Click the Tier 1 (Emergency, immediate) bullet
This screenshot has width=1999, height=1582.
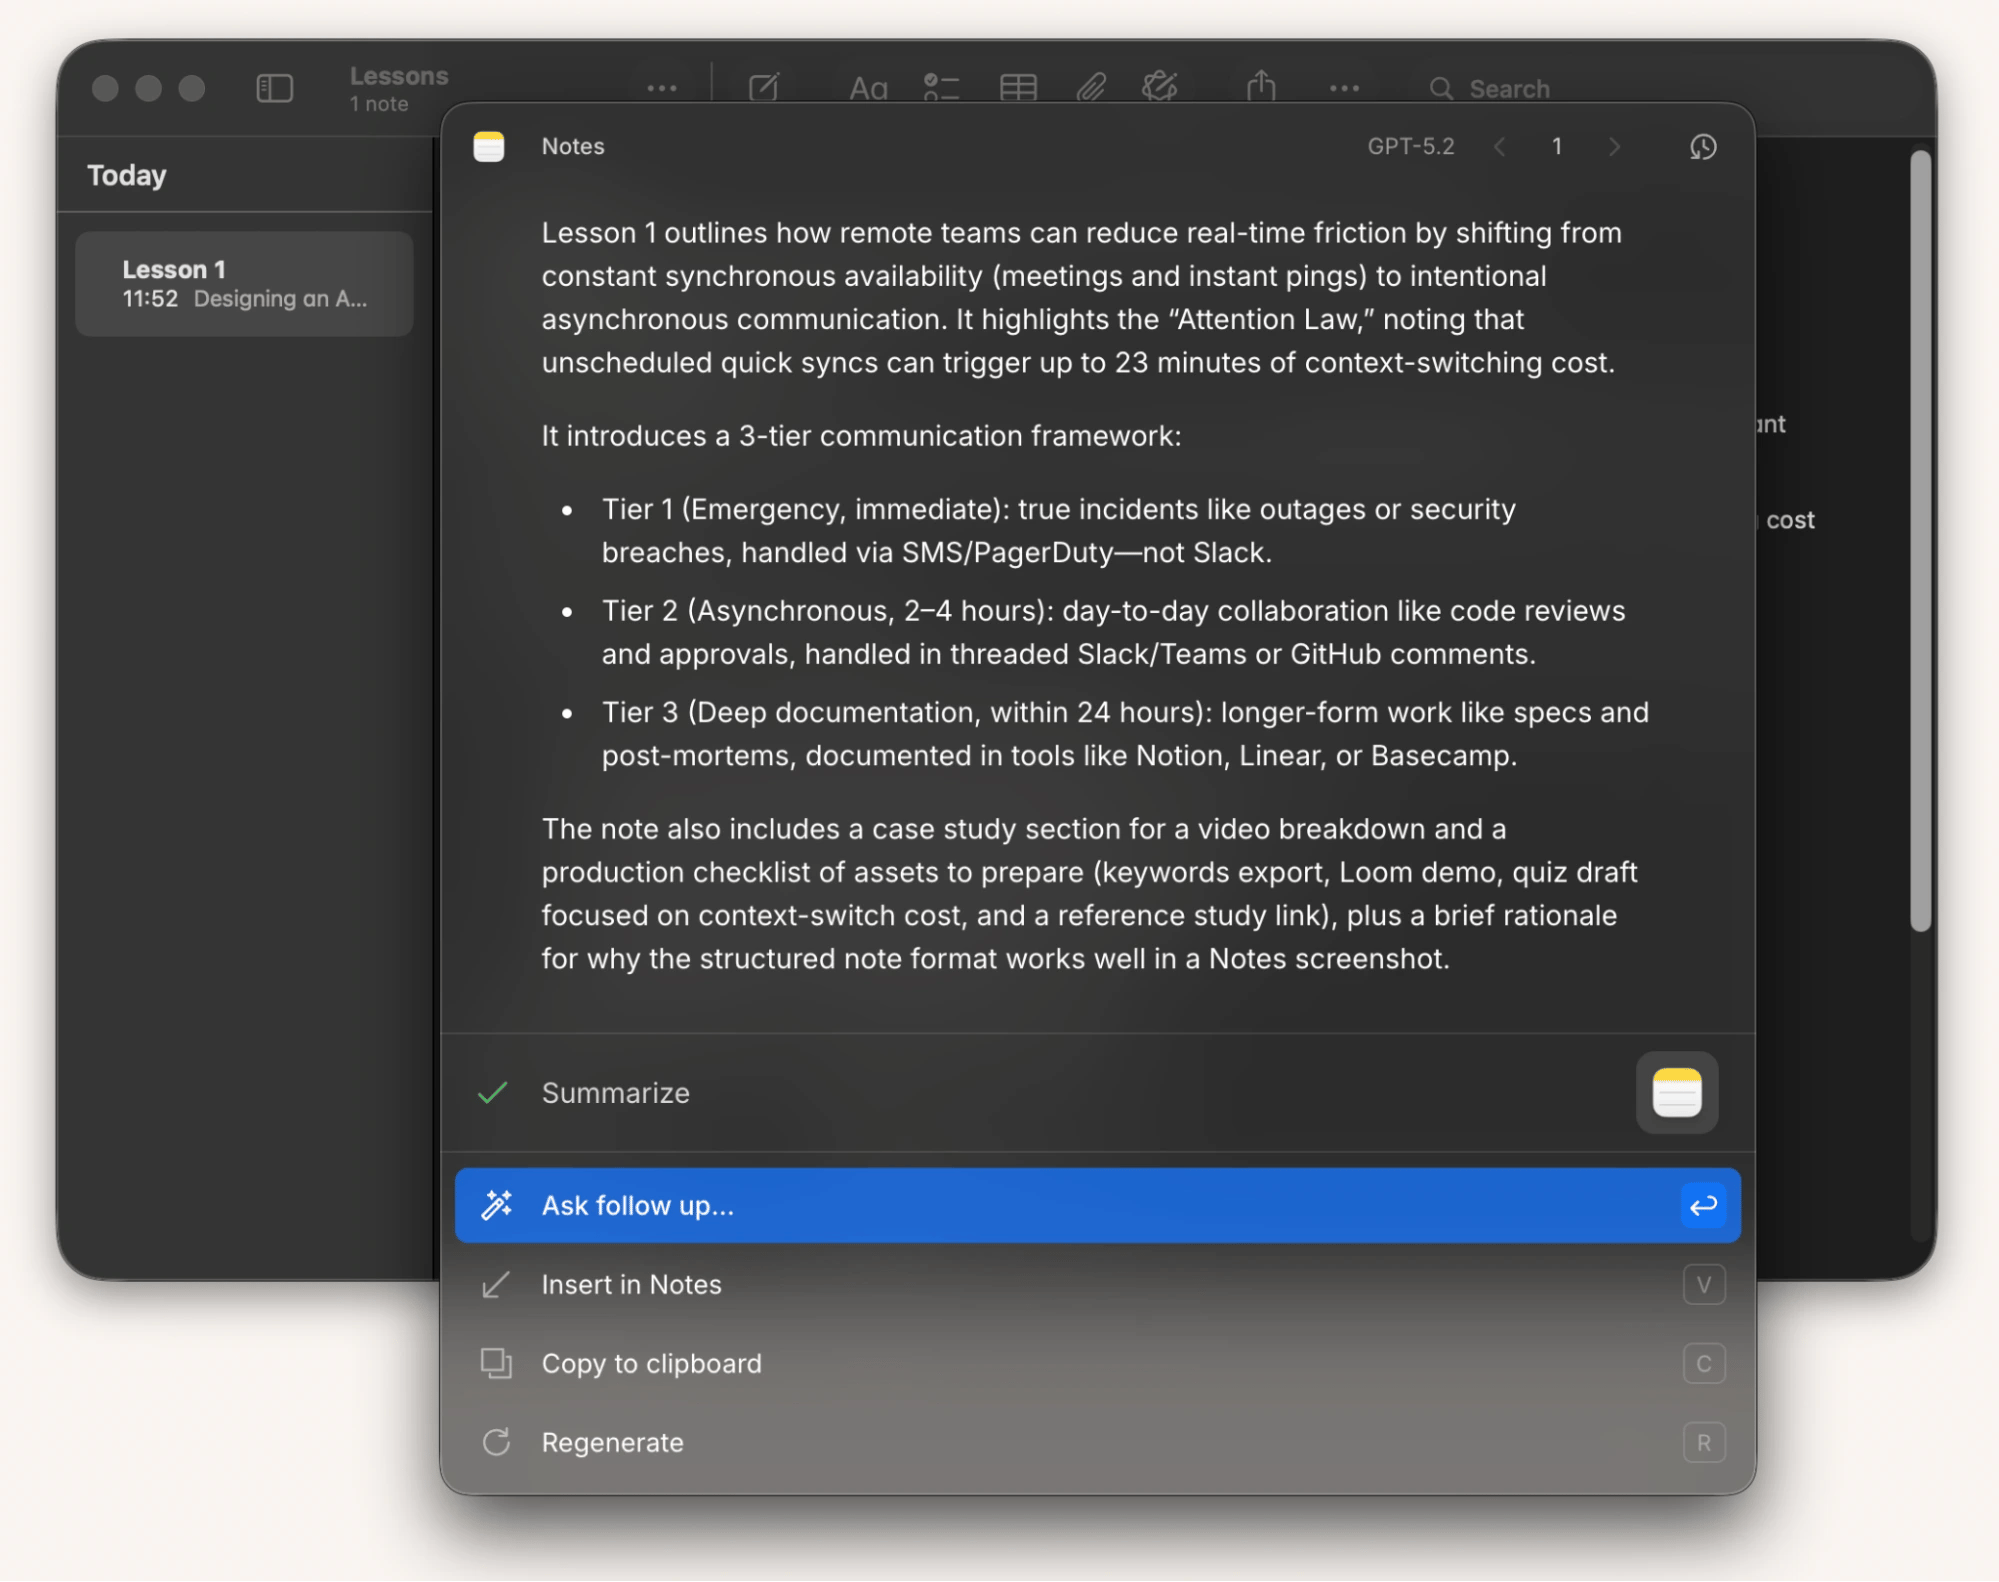tap(1059, 530)
